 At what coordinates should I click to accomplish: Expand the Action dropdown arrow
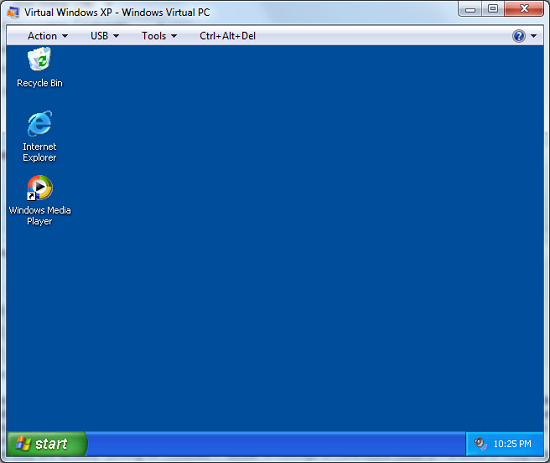tap(65, 36)
